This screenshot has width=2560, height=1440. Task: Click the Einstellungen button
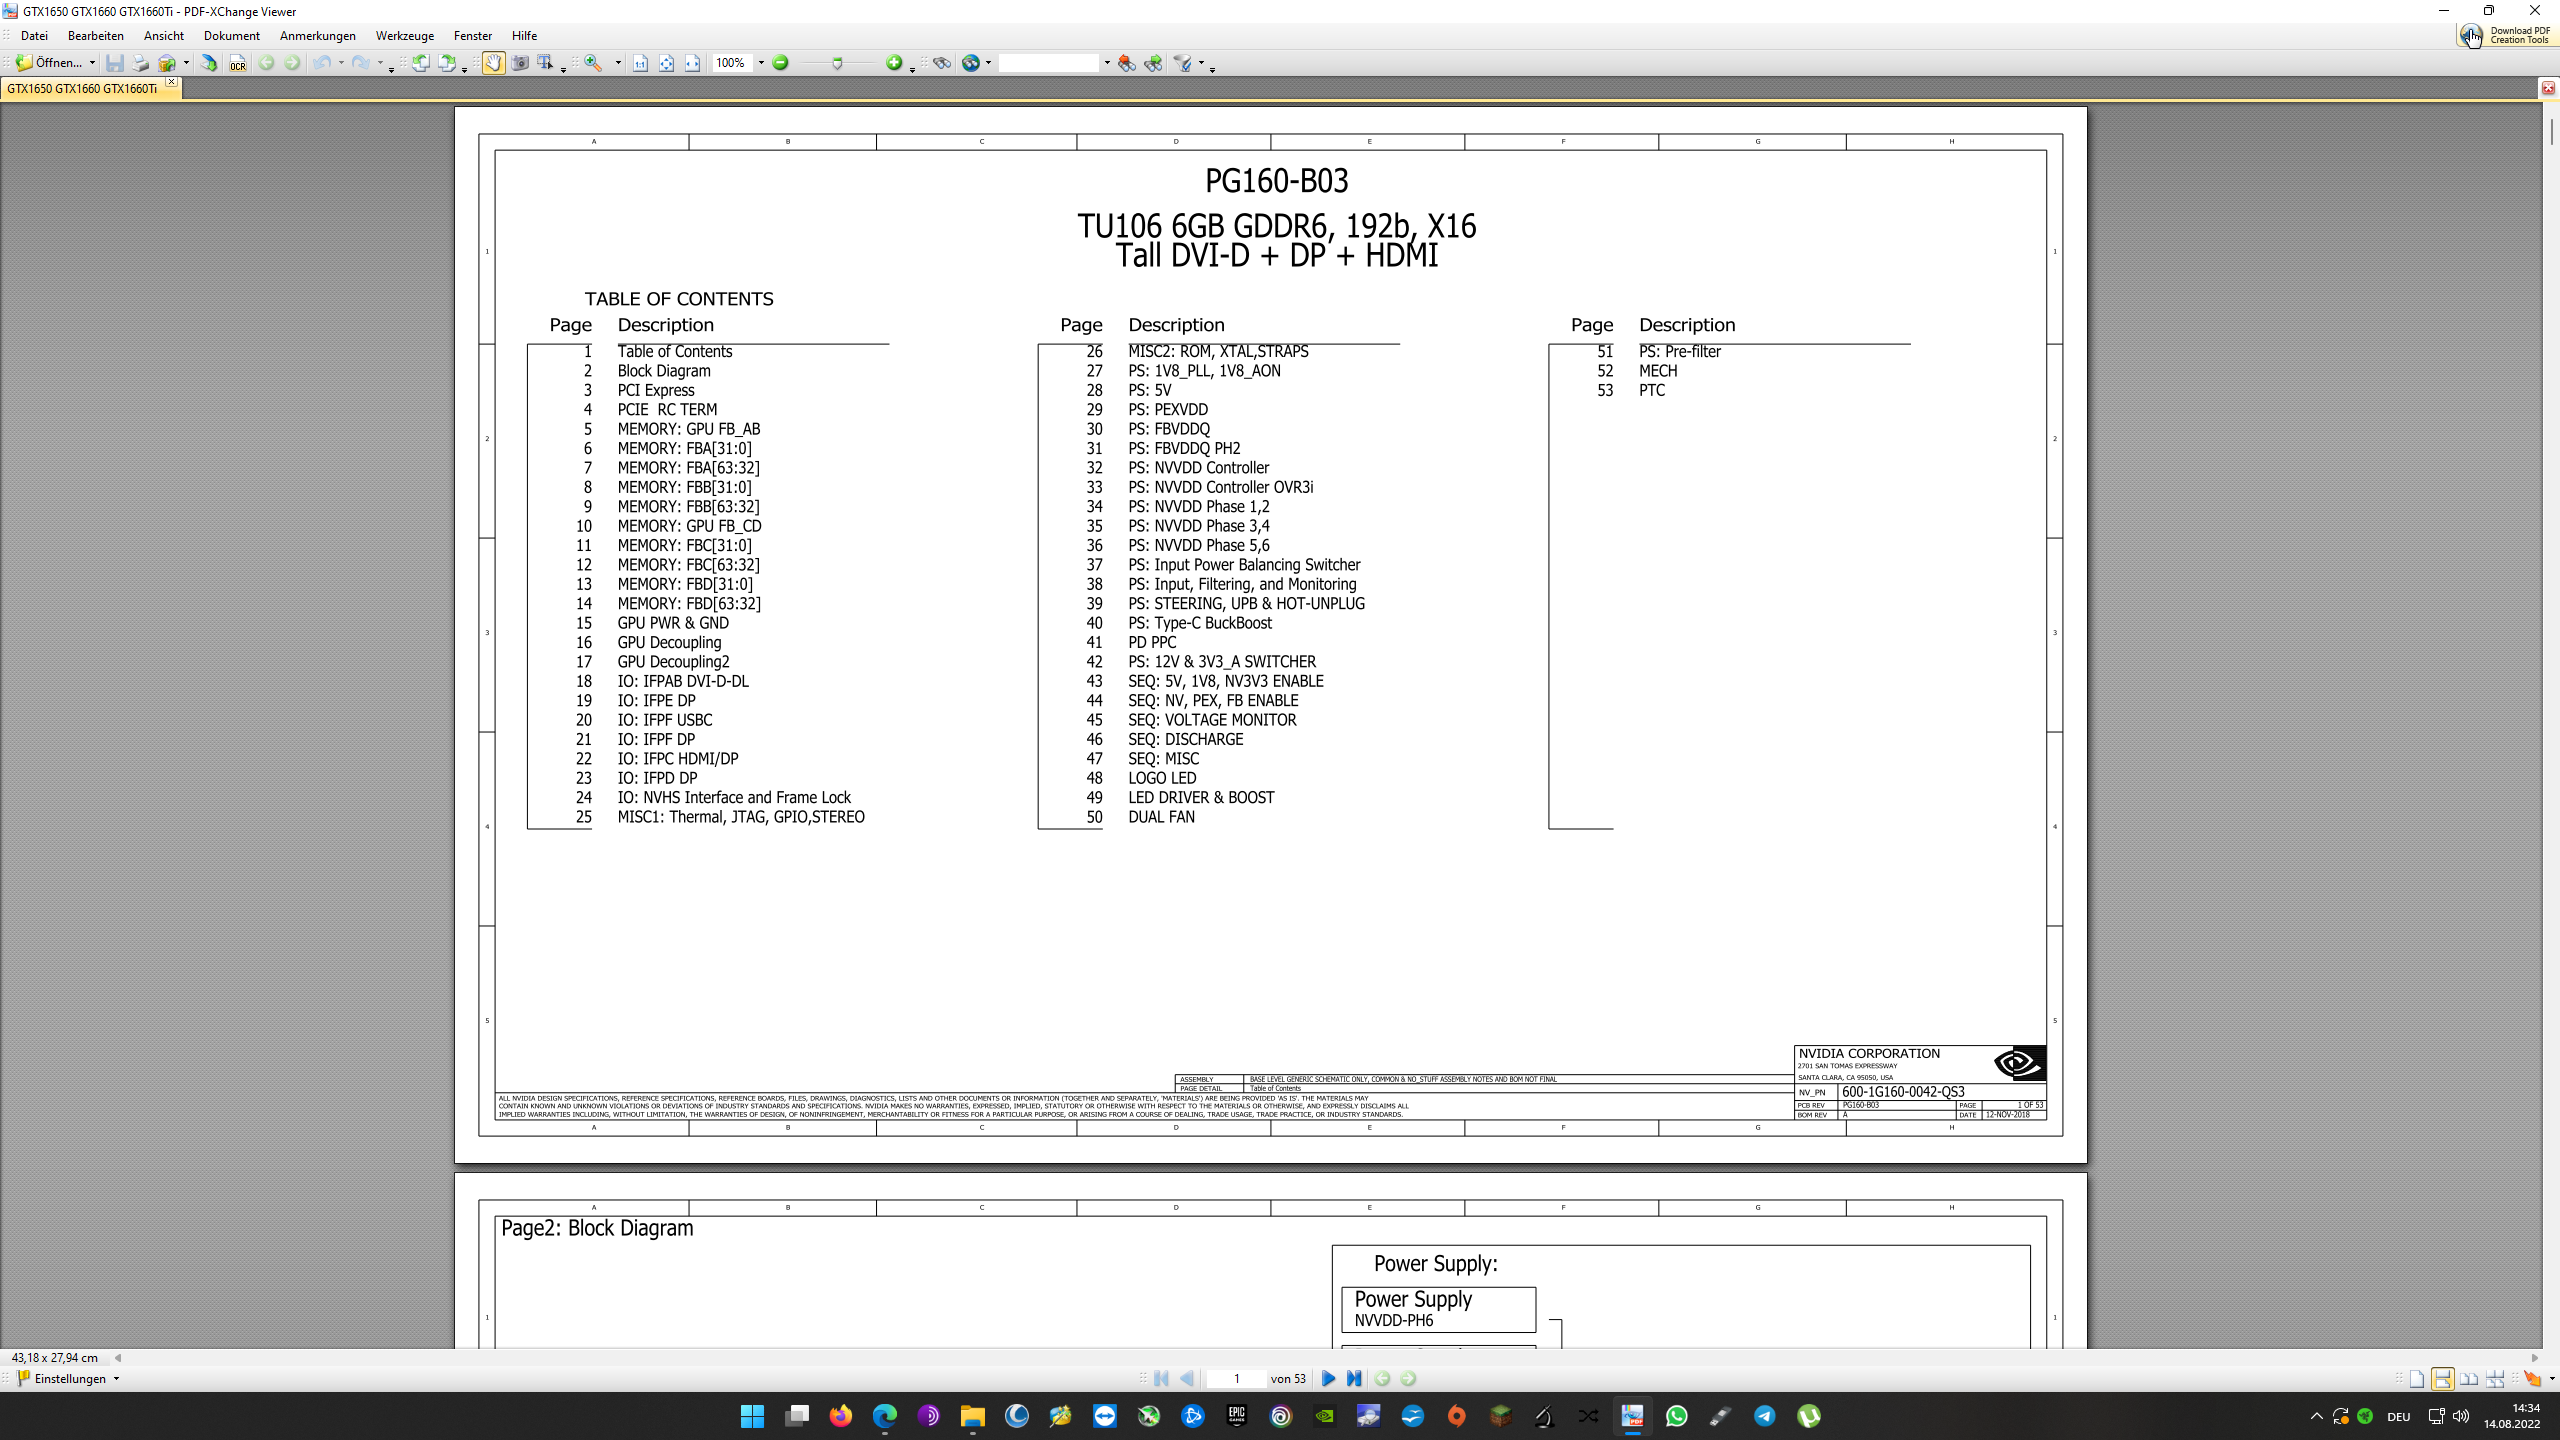60,1379
